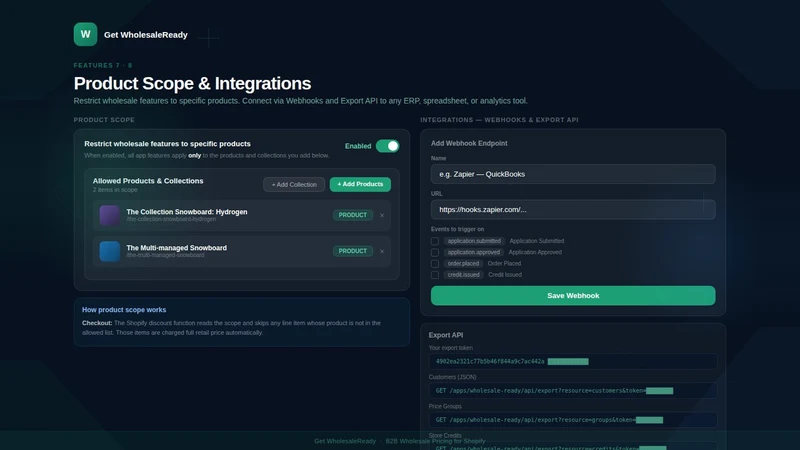Remove The Collection Snowboard: Hydrogen item
The height and width of the screenshot is (450, 800).
(382, 215)
